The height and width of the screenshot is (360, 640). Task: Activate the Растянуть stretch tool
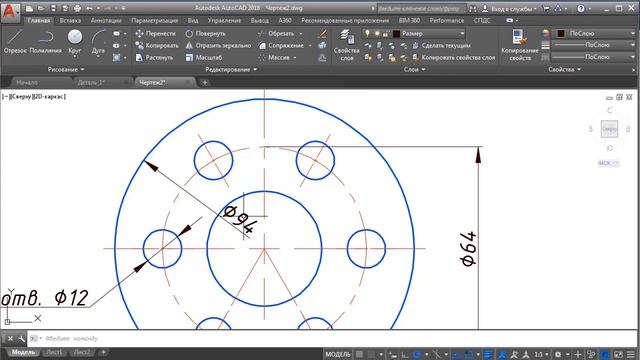coord(154,58)
